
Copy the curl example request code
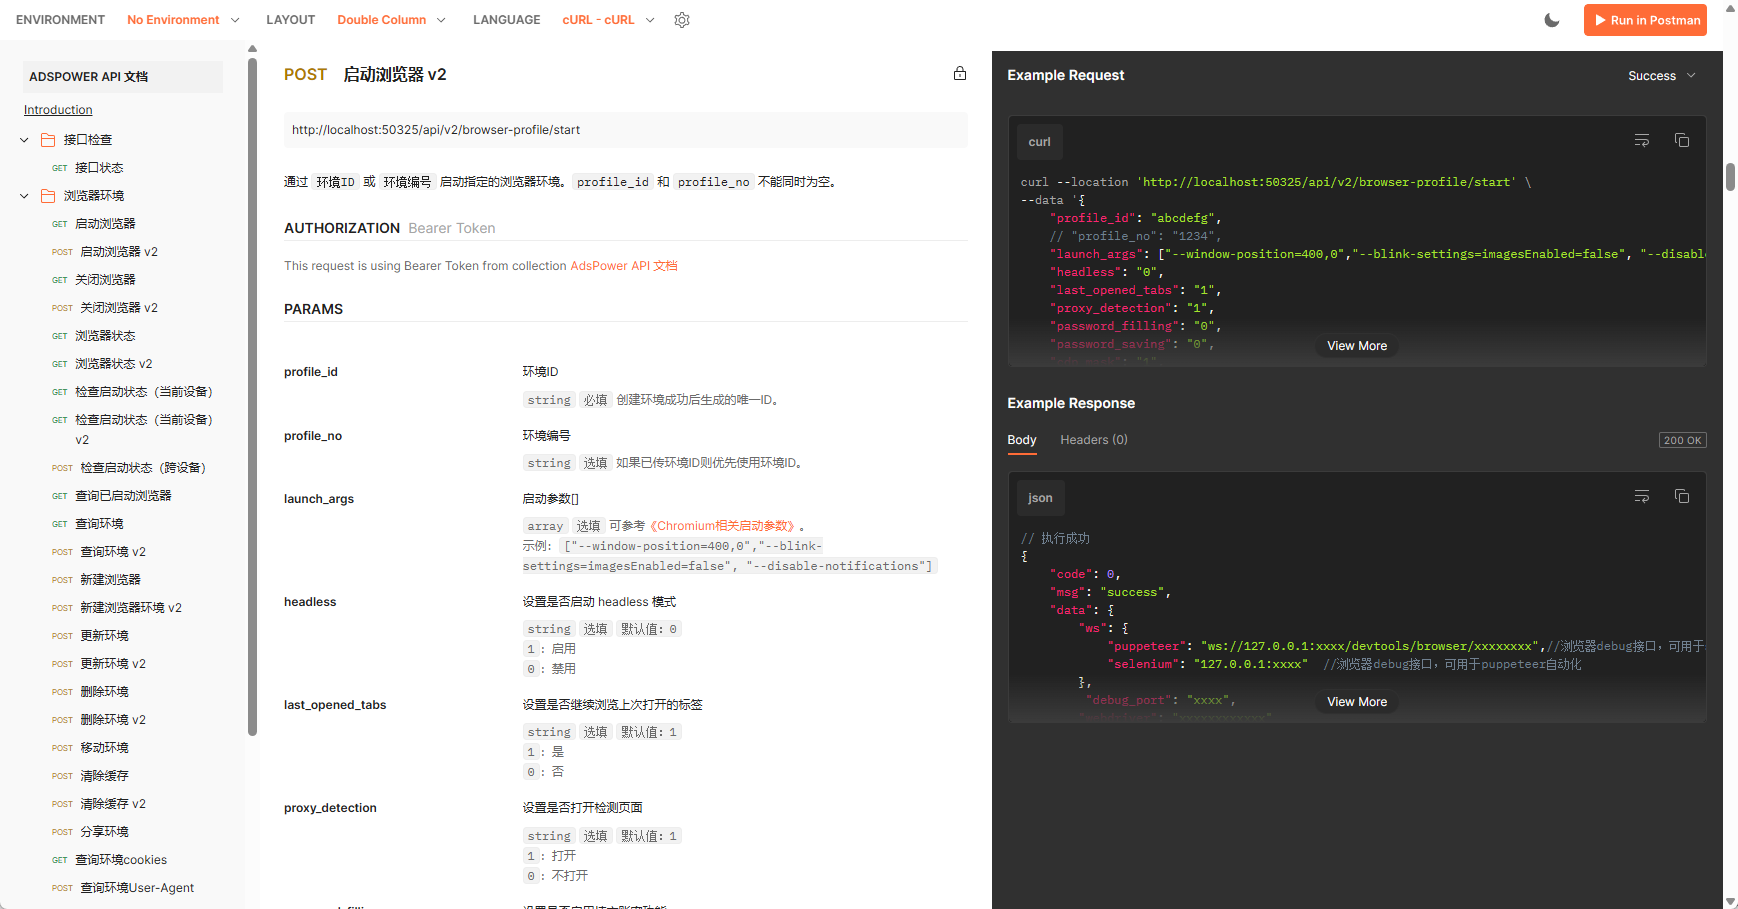1682,141
